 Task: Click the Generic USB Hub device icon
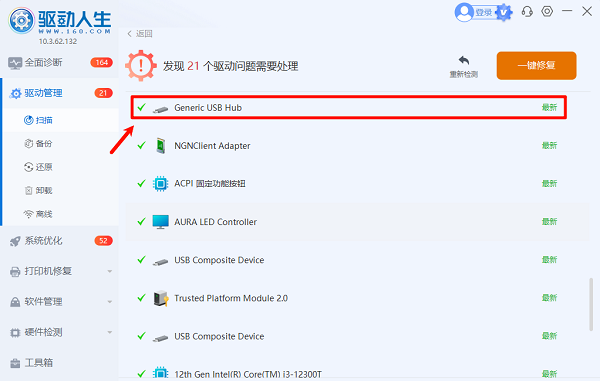160,109
